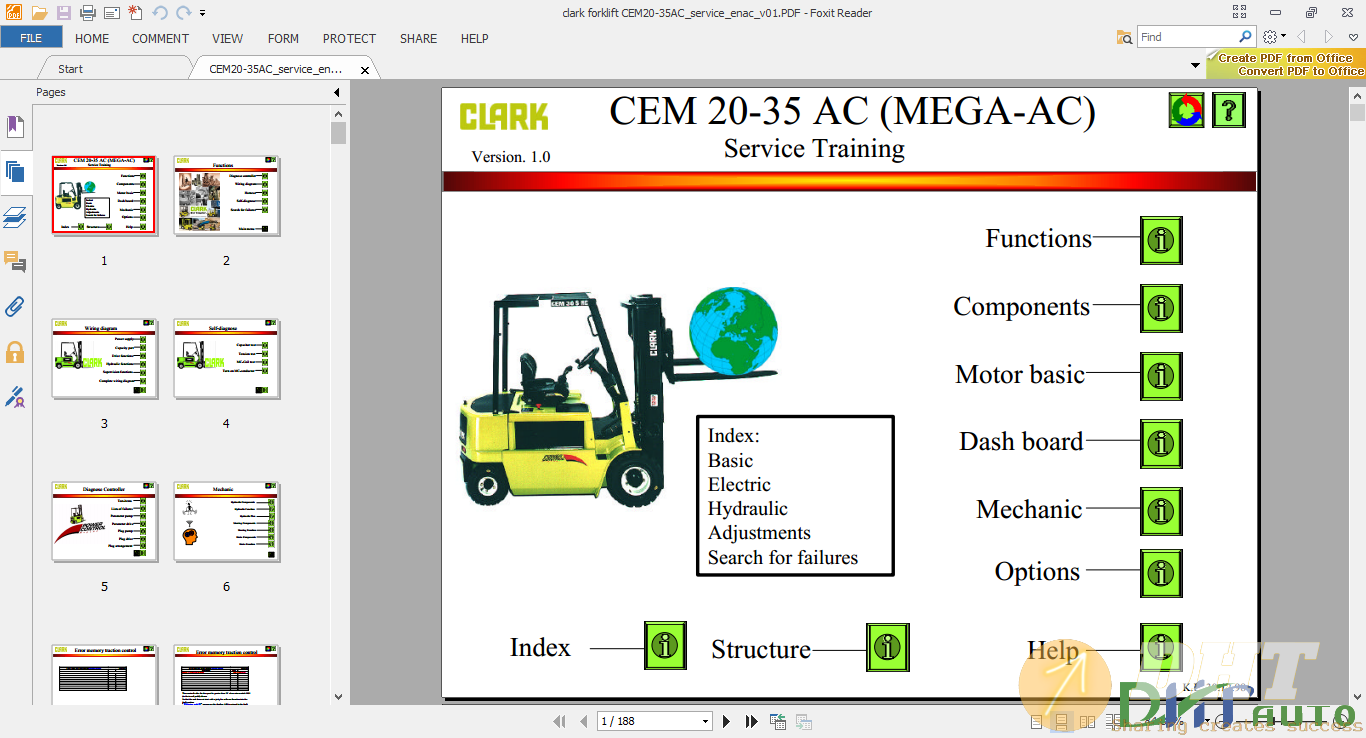Viewport: 1366px width, 738px height.
Task: Open the Layers panel icon in sidebar
Action: 14,217
